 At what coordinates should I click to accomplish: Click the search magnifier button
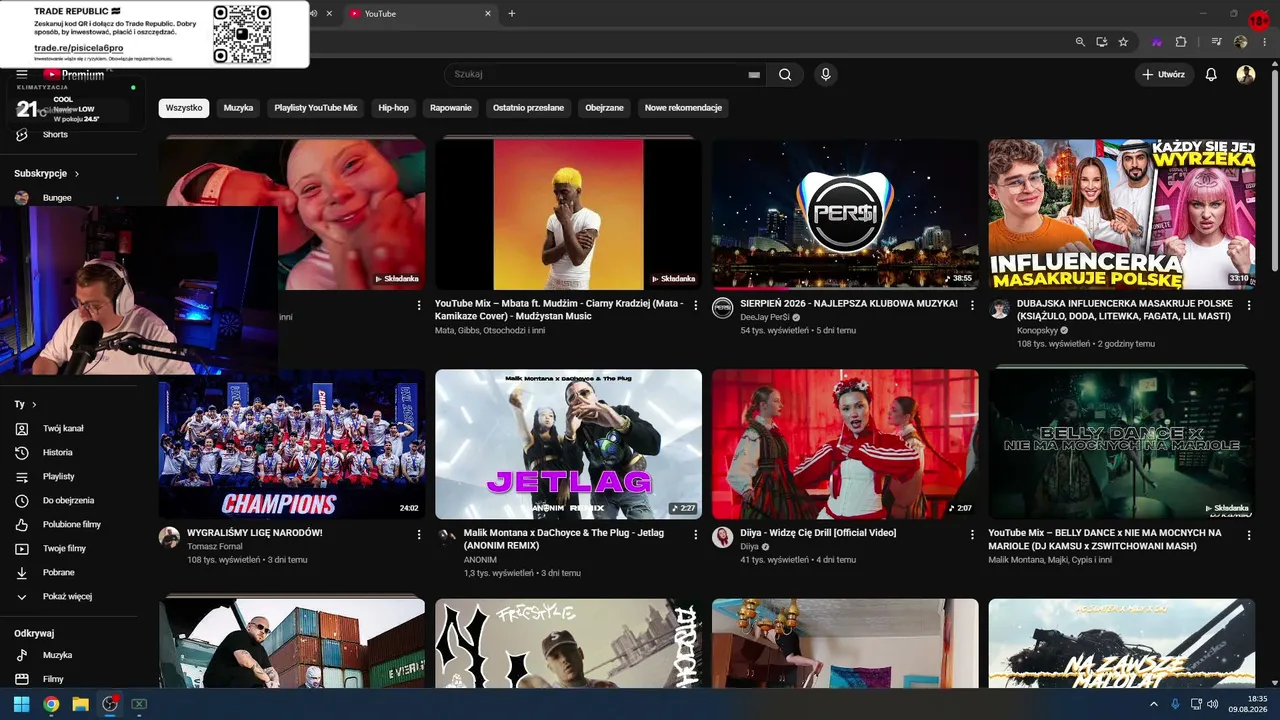pos(785,74)
